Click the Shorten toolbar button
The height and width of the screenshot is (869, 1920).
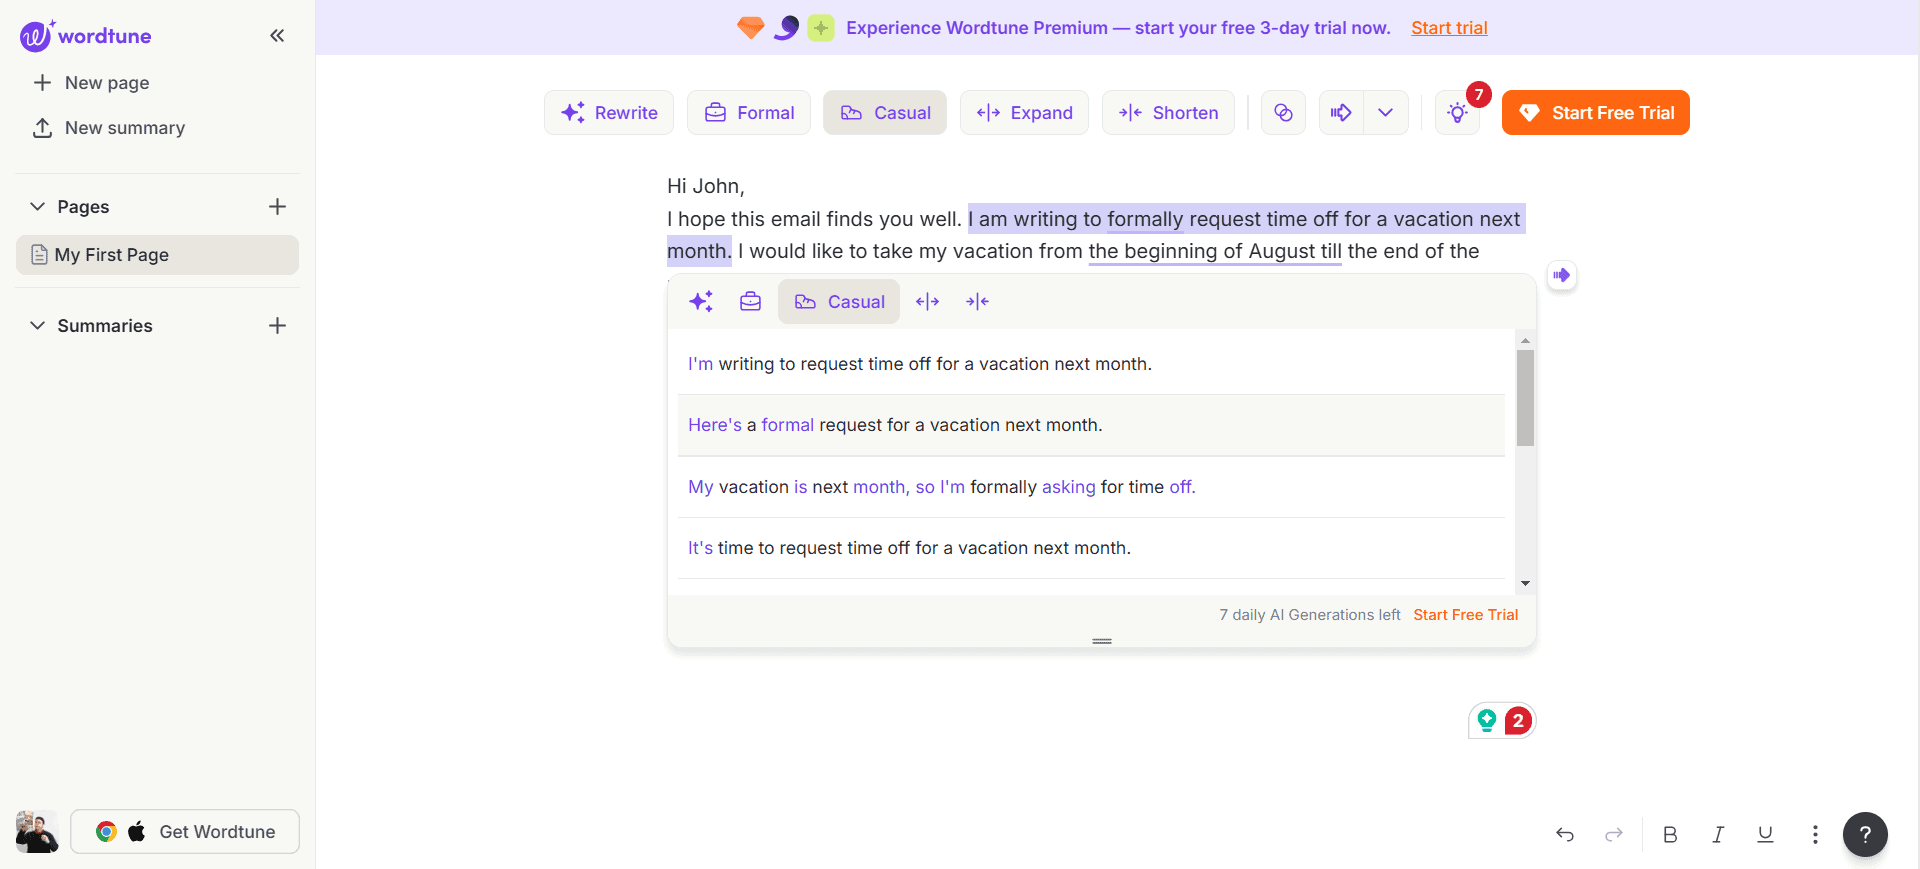[1168, 113]
